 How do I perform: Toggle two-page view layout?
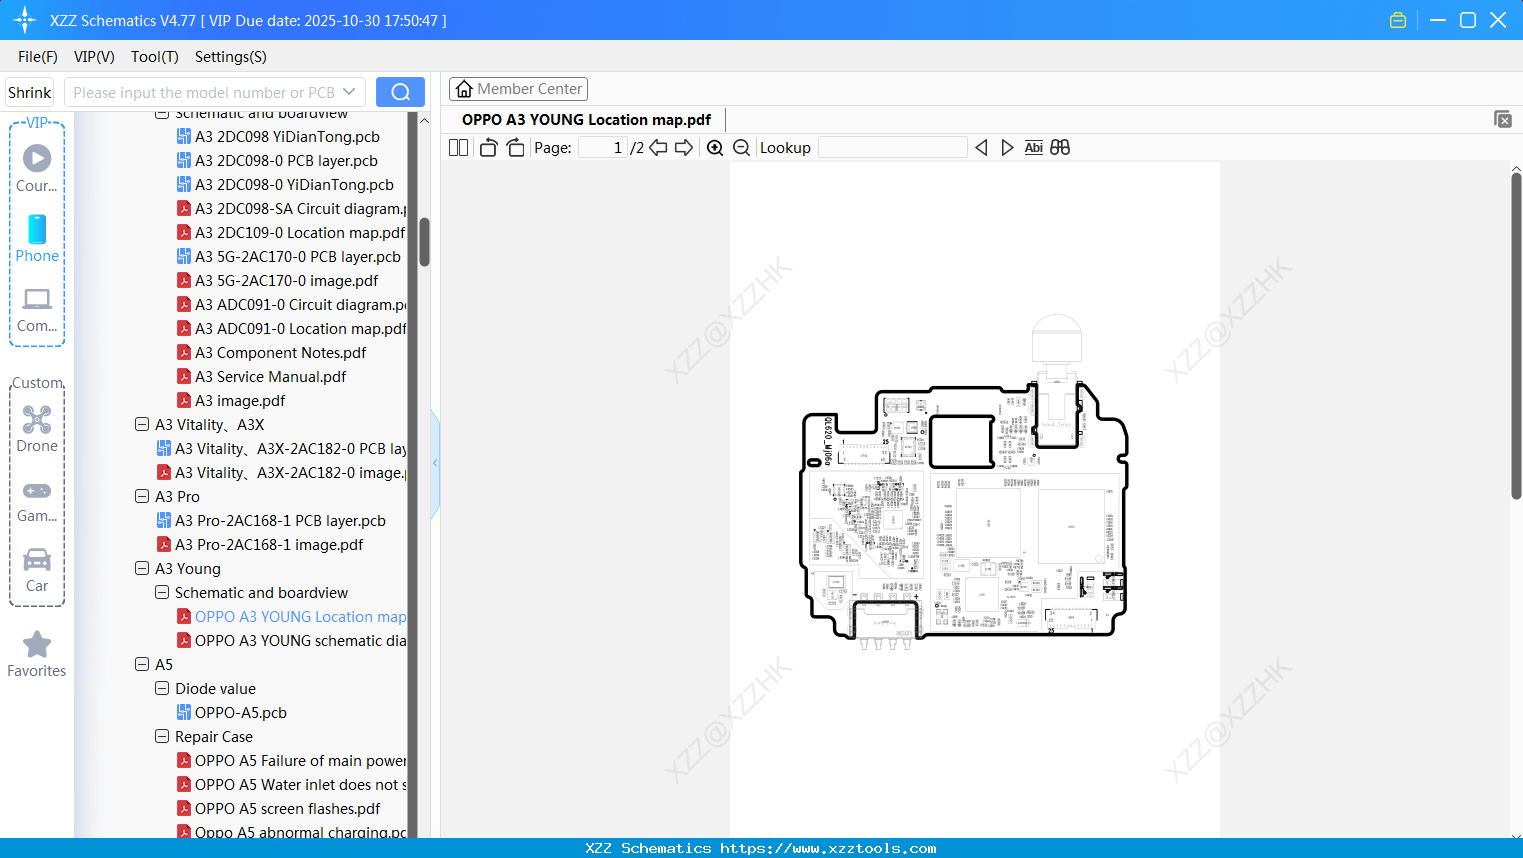click(x=458, y=148)
